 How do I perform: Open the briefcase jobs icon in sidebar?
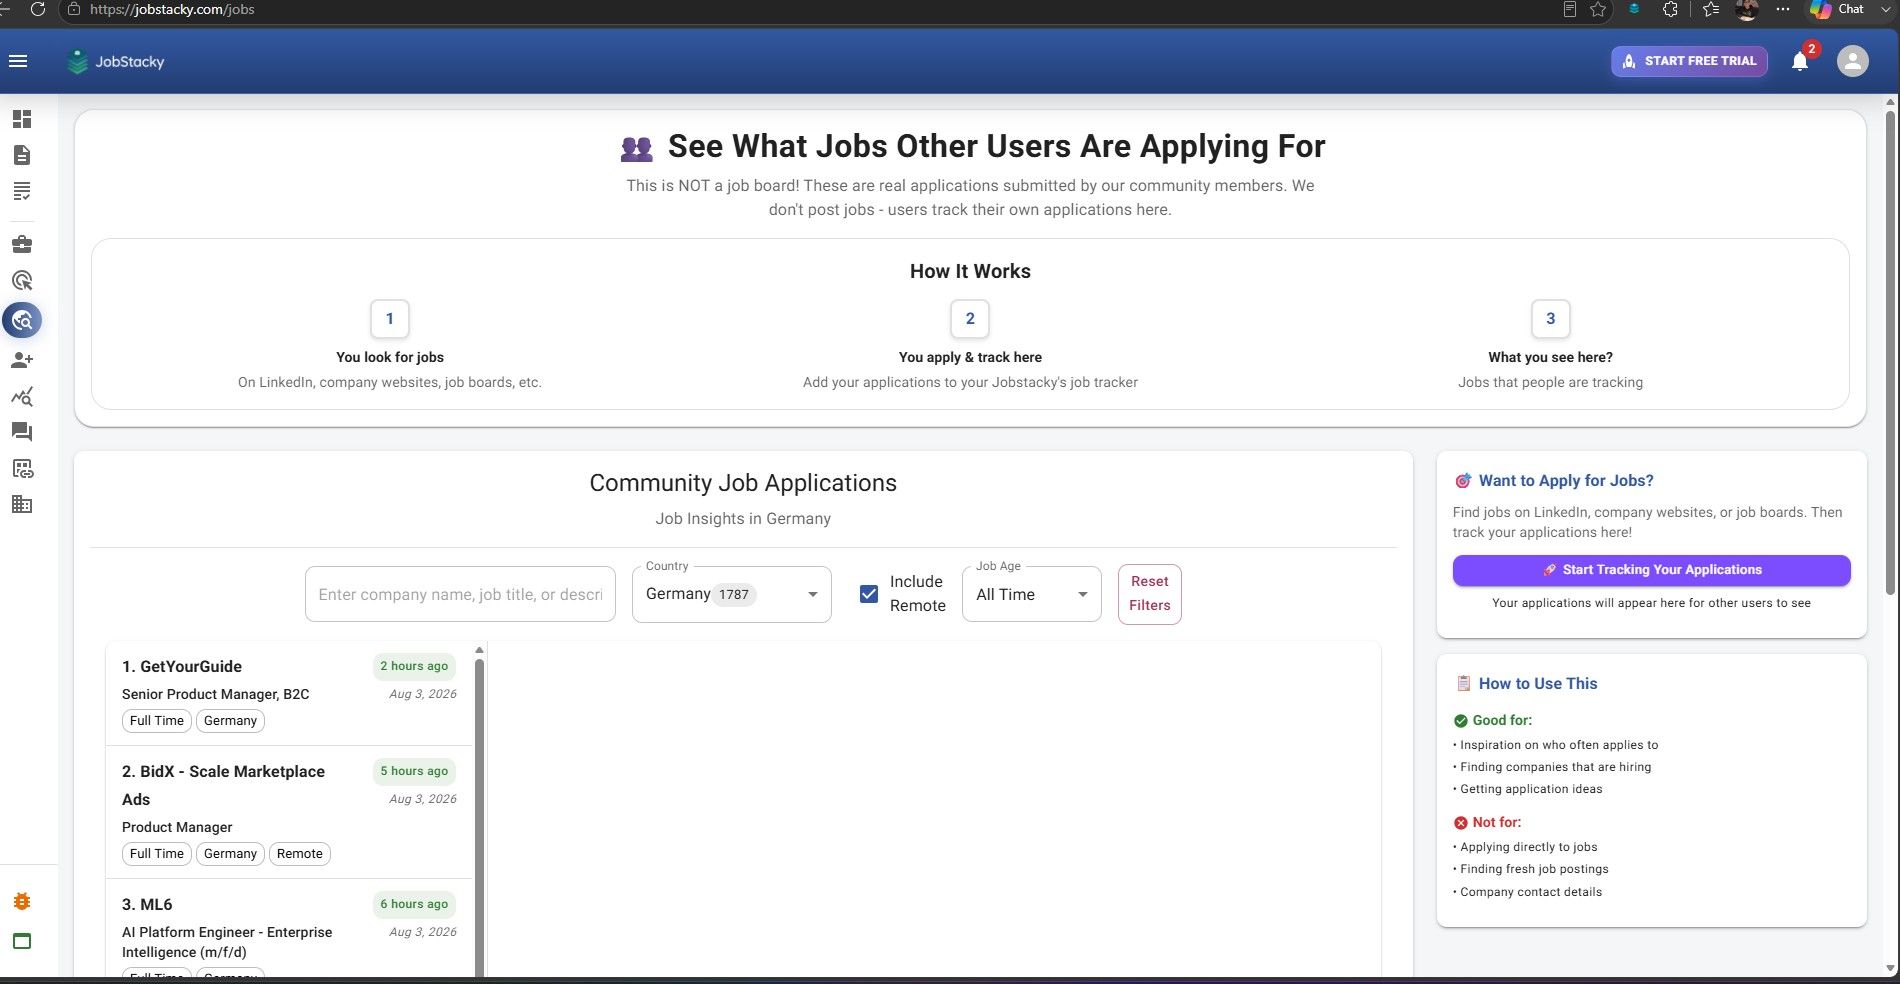(x=22, y=244)
